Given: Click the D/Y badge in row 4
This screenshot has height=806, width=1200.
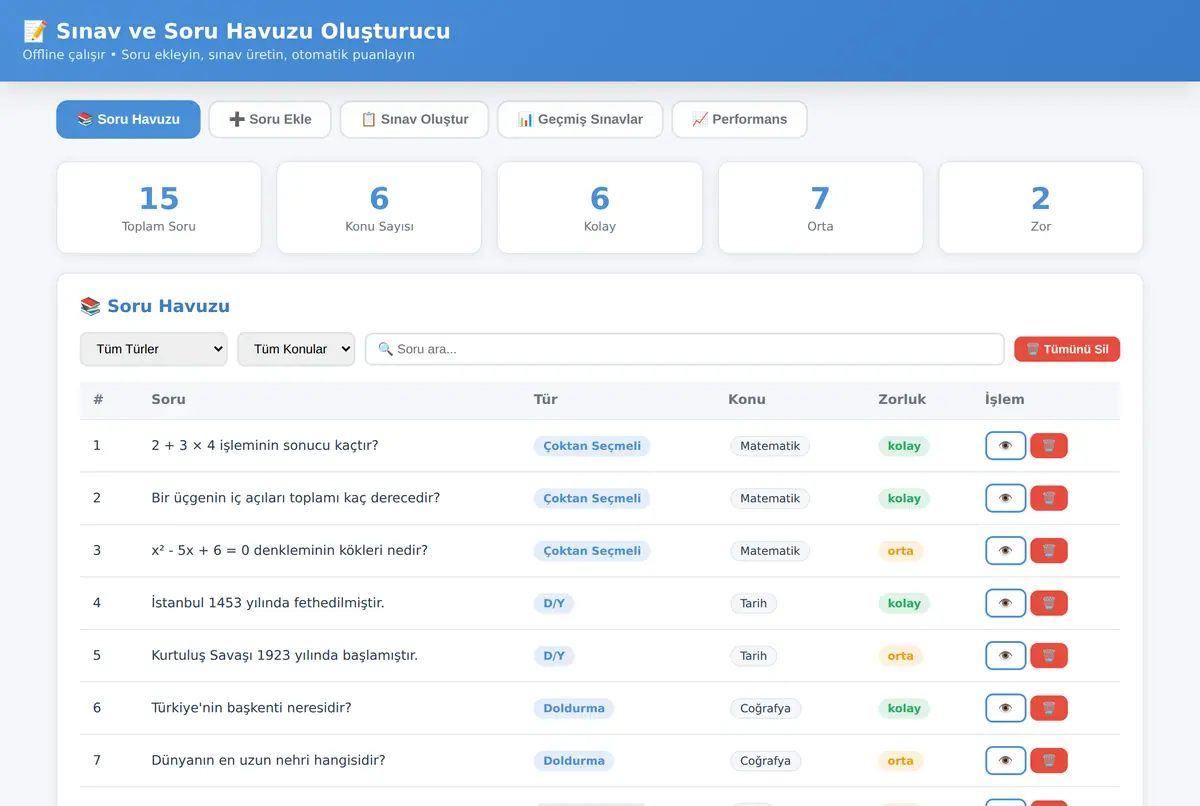Looking at the screenshot, I should point(554,603).
